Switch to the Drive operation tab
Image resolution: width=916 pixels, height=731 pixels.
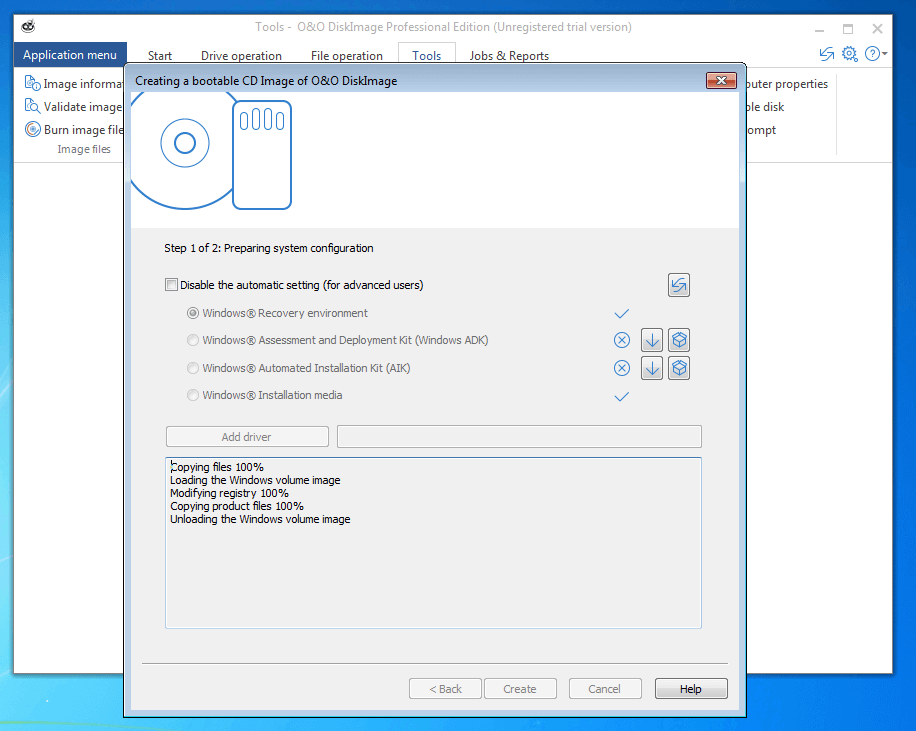coord(241,56)
